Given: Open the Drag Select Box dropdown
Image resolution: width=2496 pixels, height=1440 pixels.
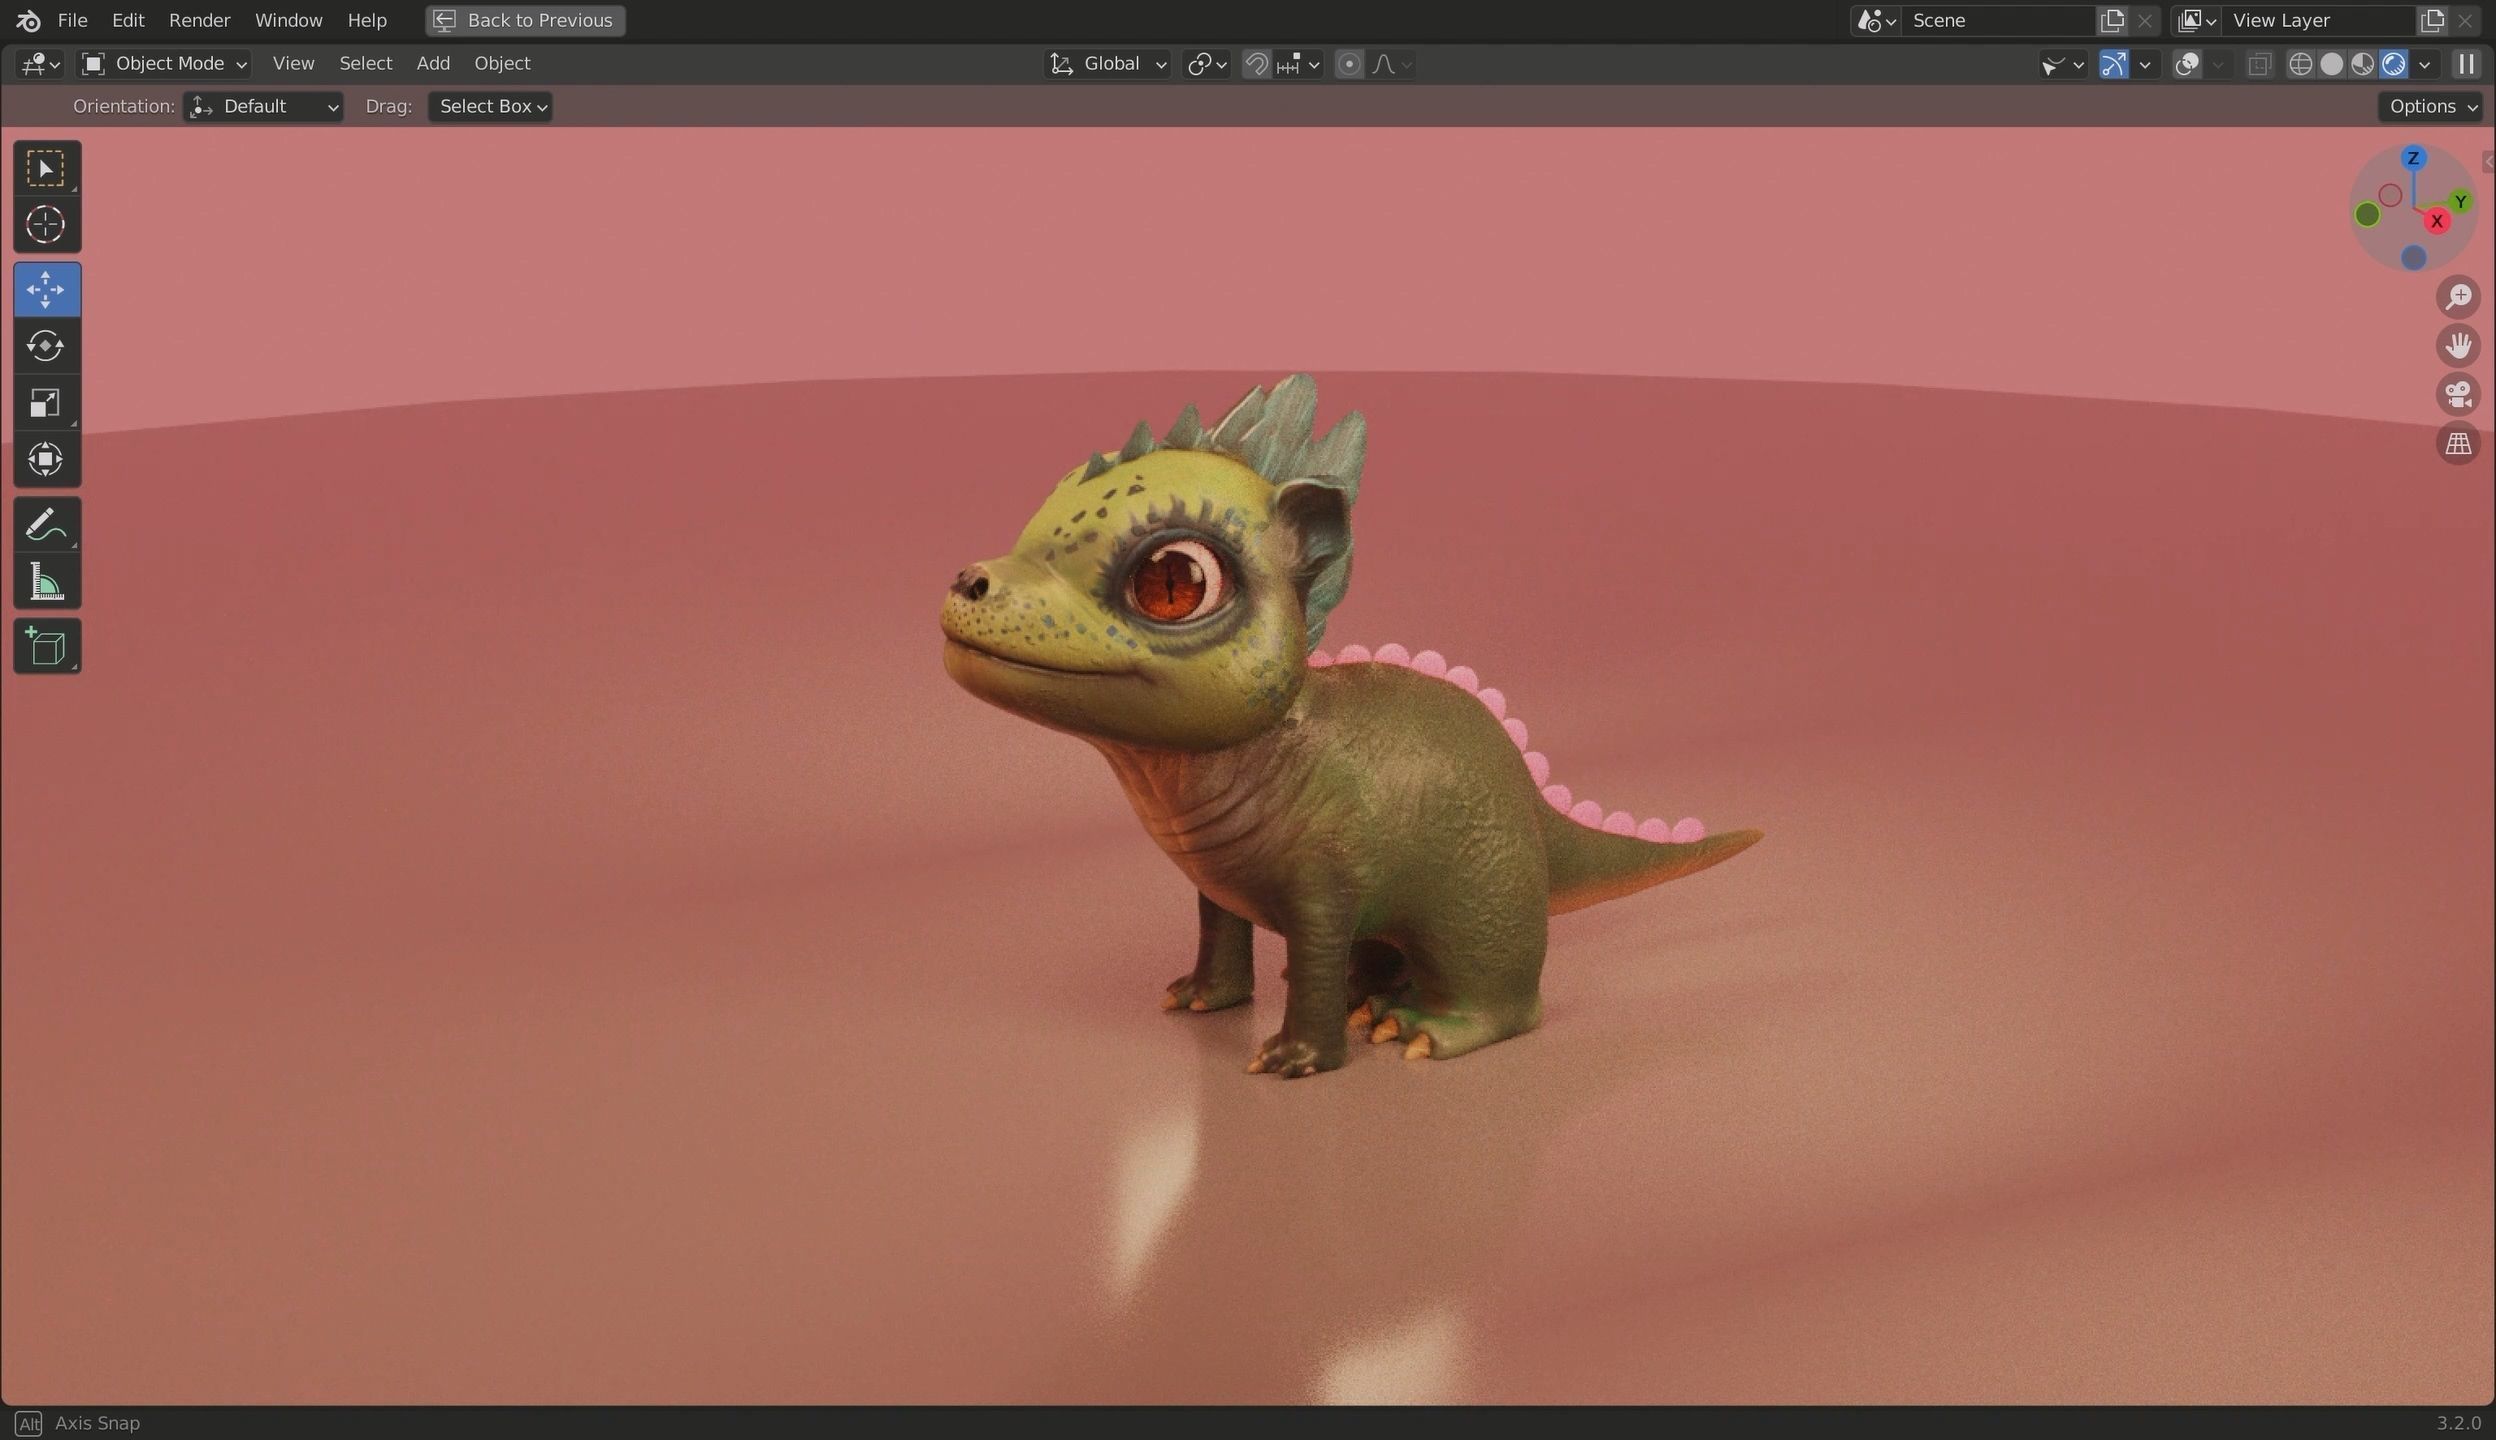Looking at the screenshot, I should coord(490,107).
